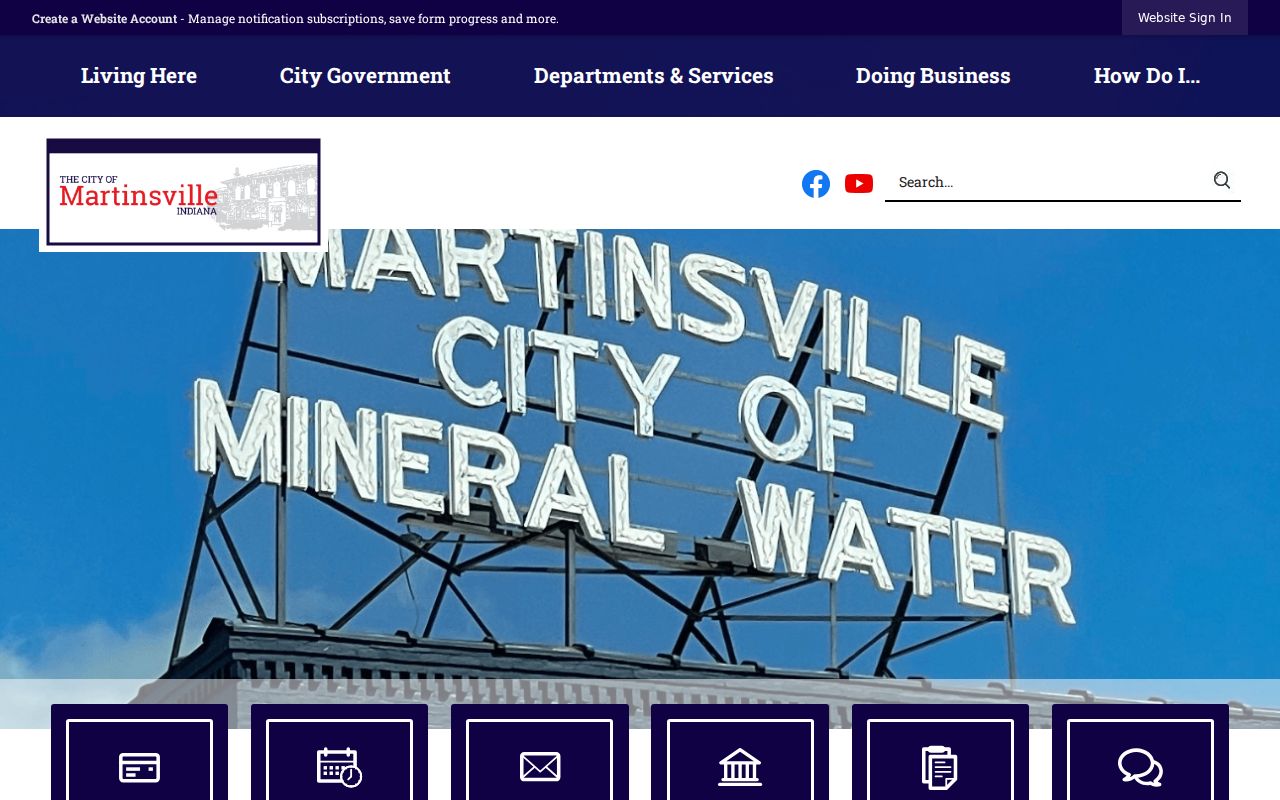This screenshot has width=1280, height=800.
Task: Click the Create a Website Account link
Action: click(x=104, y=18)
